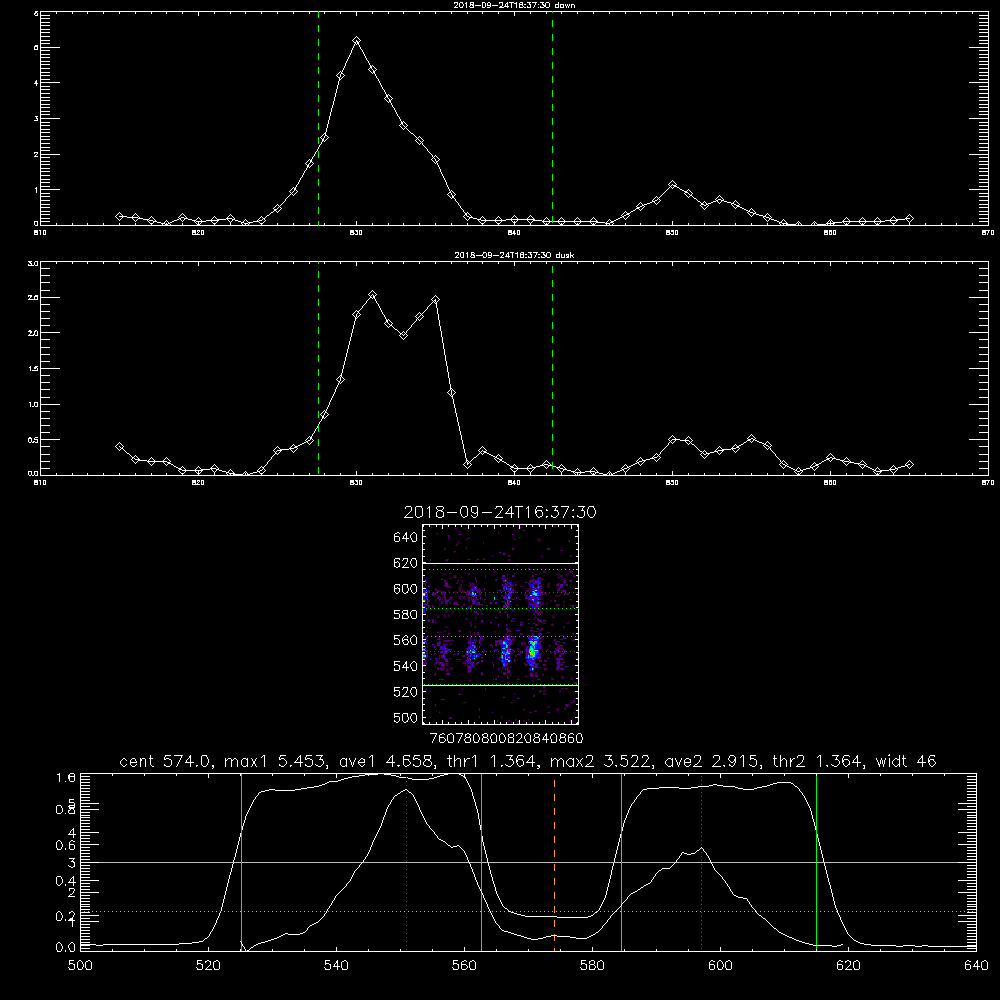Select the right green dashed line in dawn plot
Image resolution: width=1000 pixels, height=1000 pixels.
coord(552,118)
